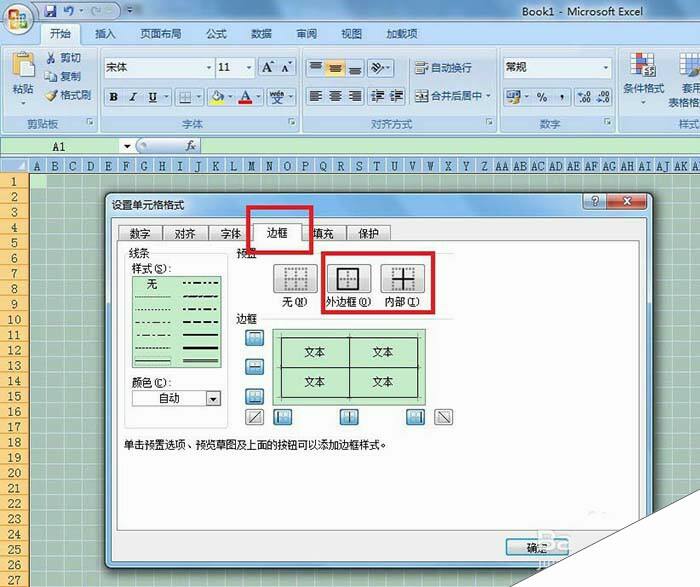Click the insert function fx button

[190, 146]
